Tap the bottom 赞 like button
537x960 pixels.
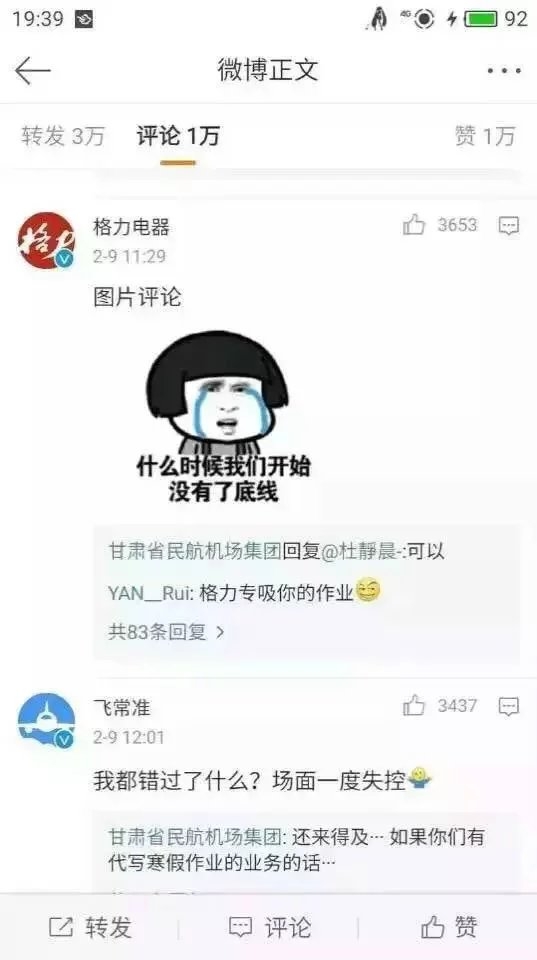[449, 928]
